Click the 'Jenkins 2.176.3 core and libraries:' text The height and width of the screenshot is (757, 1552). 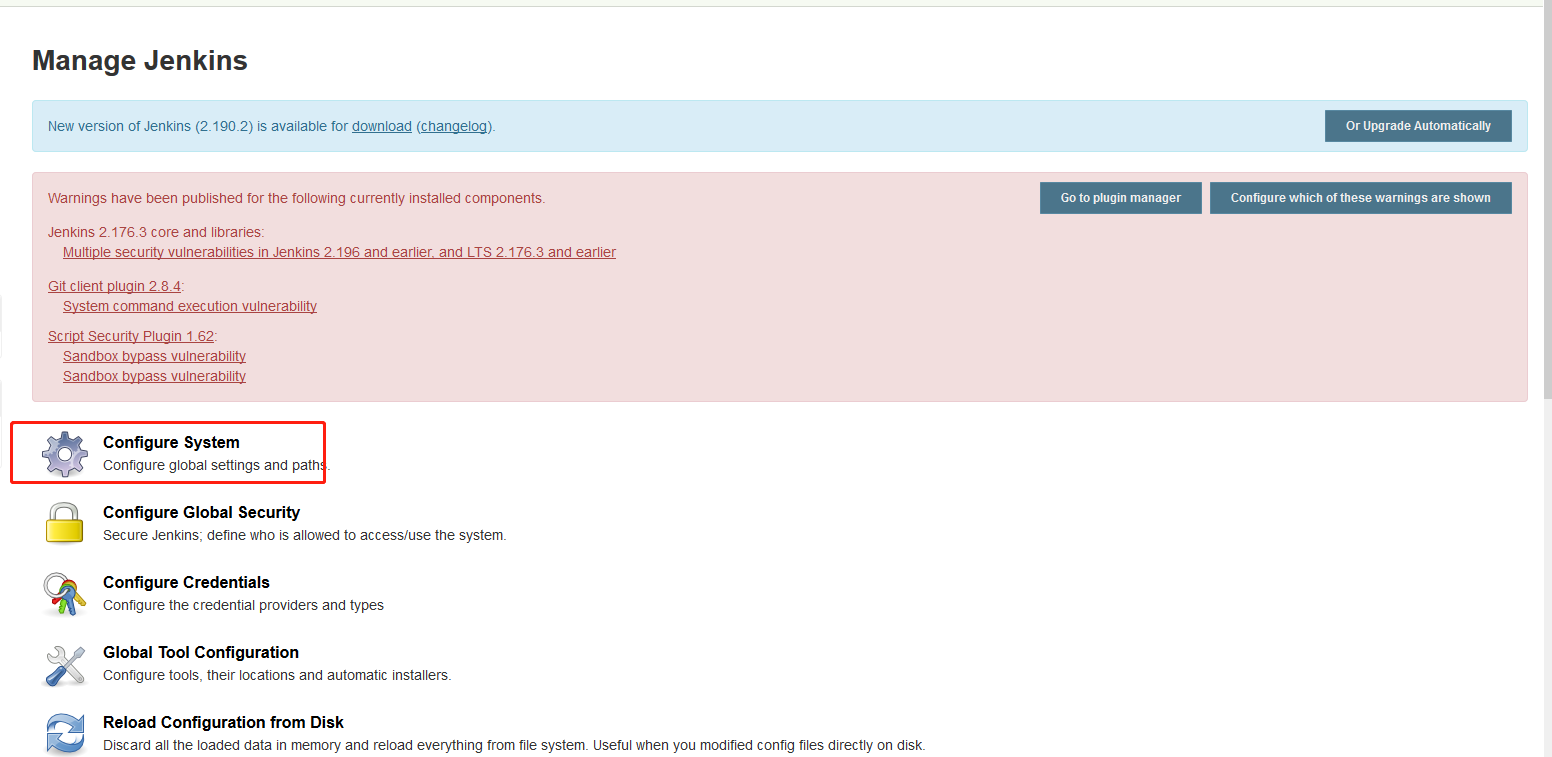(x=156, y=232)
